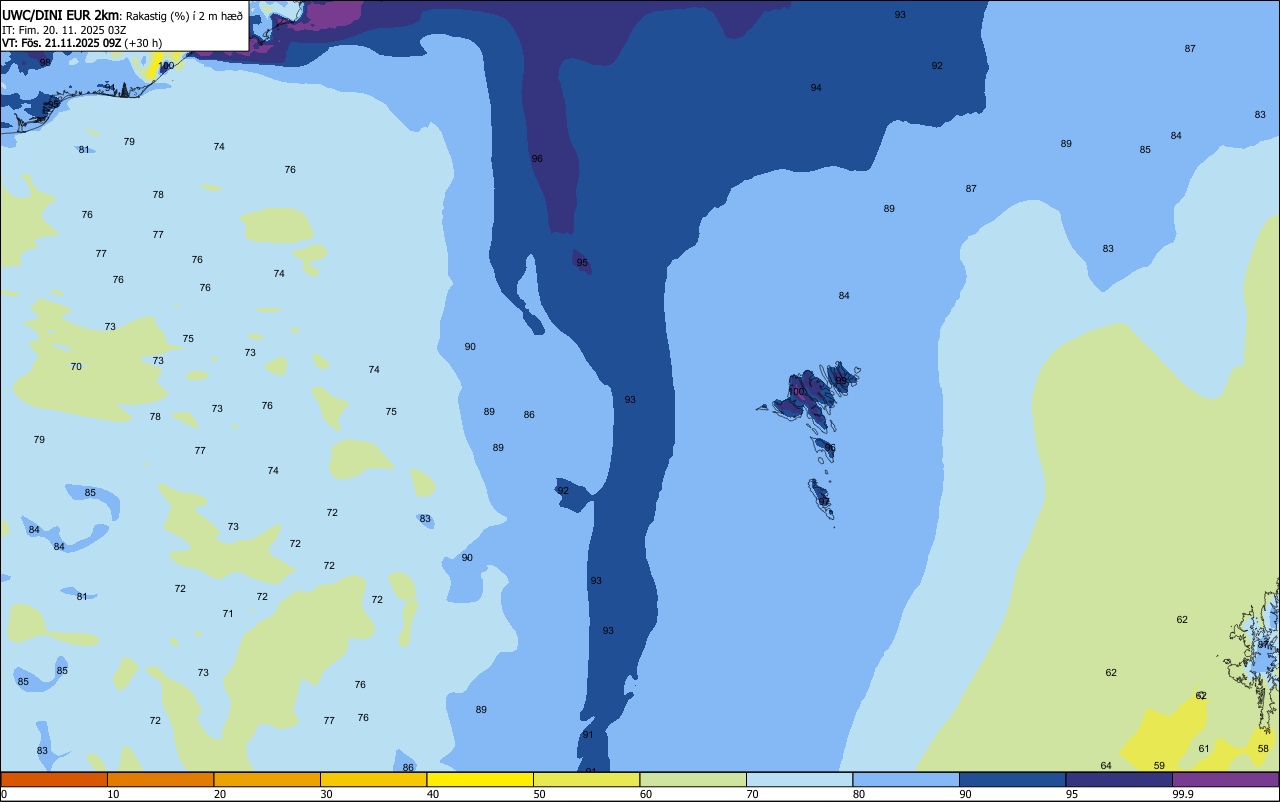Click the 30–40 golden legend swatch
The width and height of the screenshot is (1280, 802).
[373, 779]
